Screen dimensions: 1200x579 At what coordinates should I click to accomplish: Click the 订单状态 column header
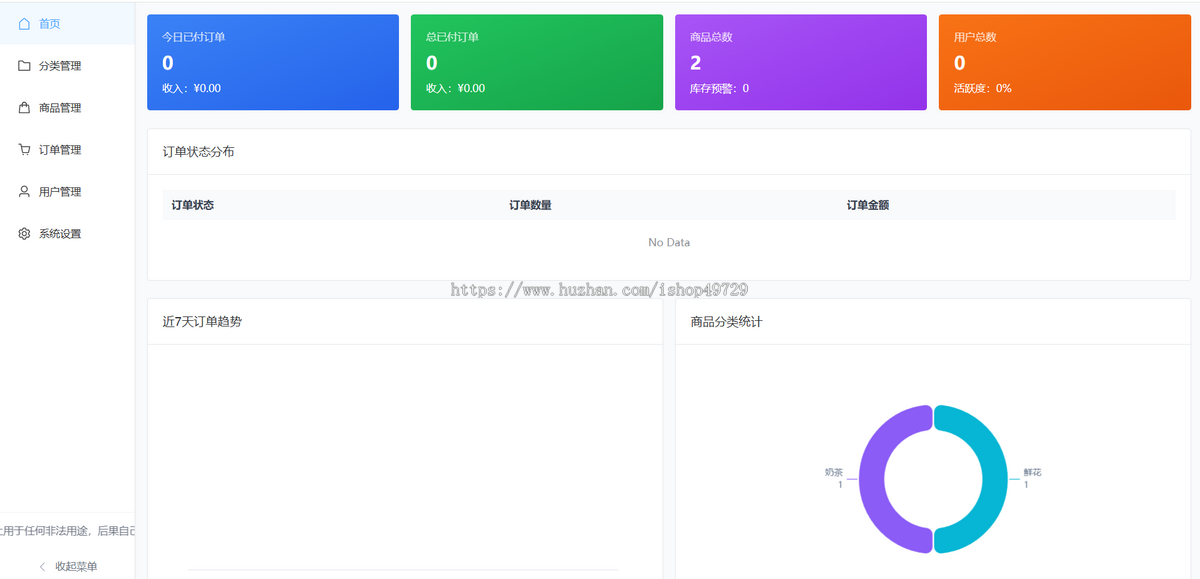193,205
